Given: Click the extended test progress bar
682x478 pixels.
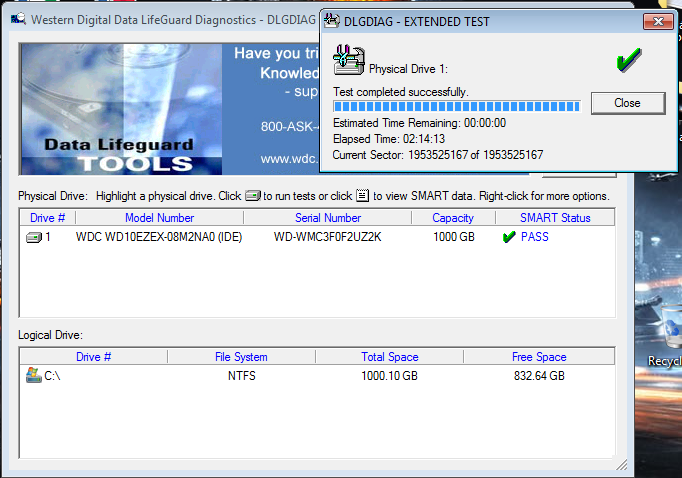Looking at the screenshot, I should (x=457, y=106).
